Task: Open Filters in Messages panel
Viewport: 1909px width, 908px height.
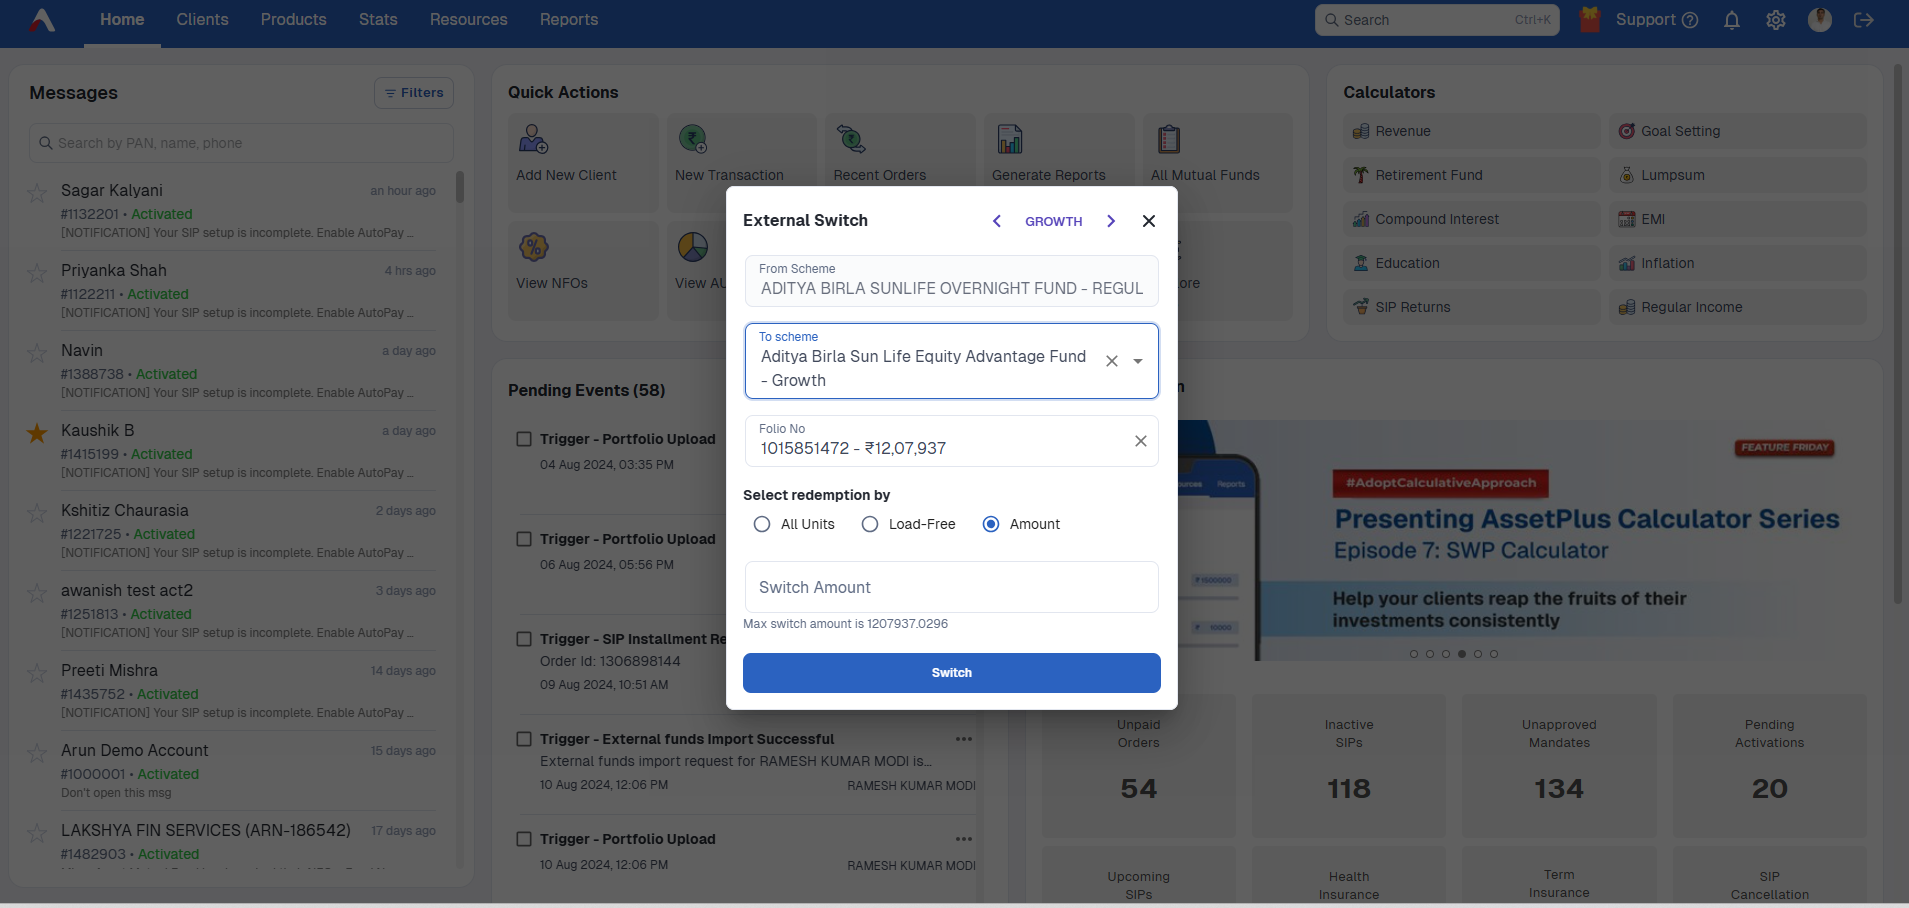Action: click(x=414, y=93)
